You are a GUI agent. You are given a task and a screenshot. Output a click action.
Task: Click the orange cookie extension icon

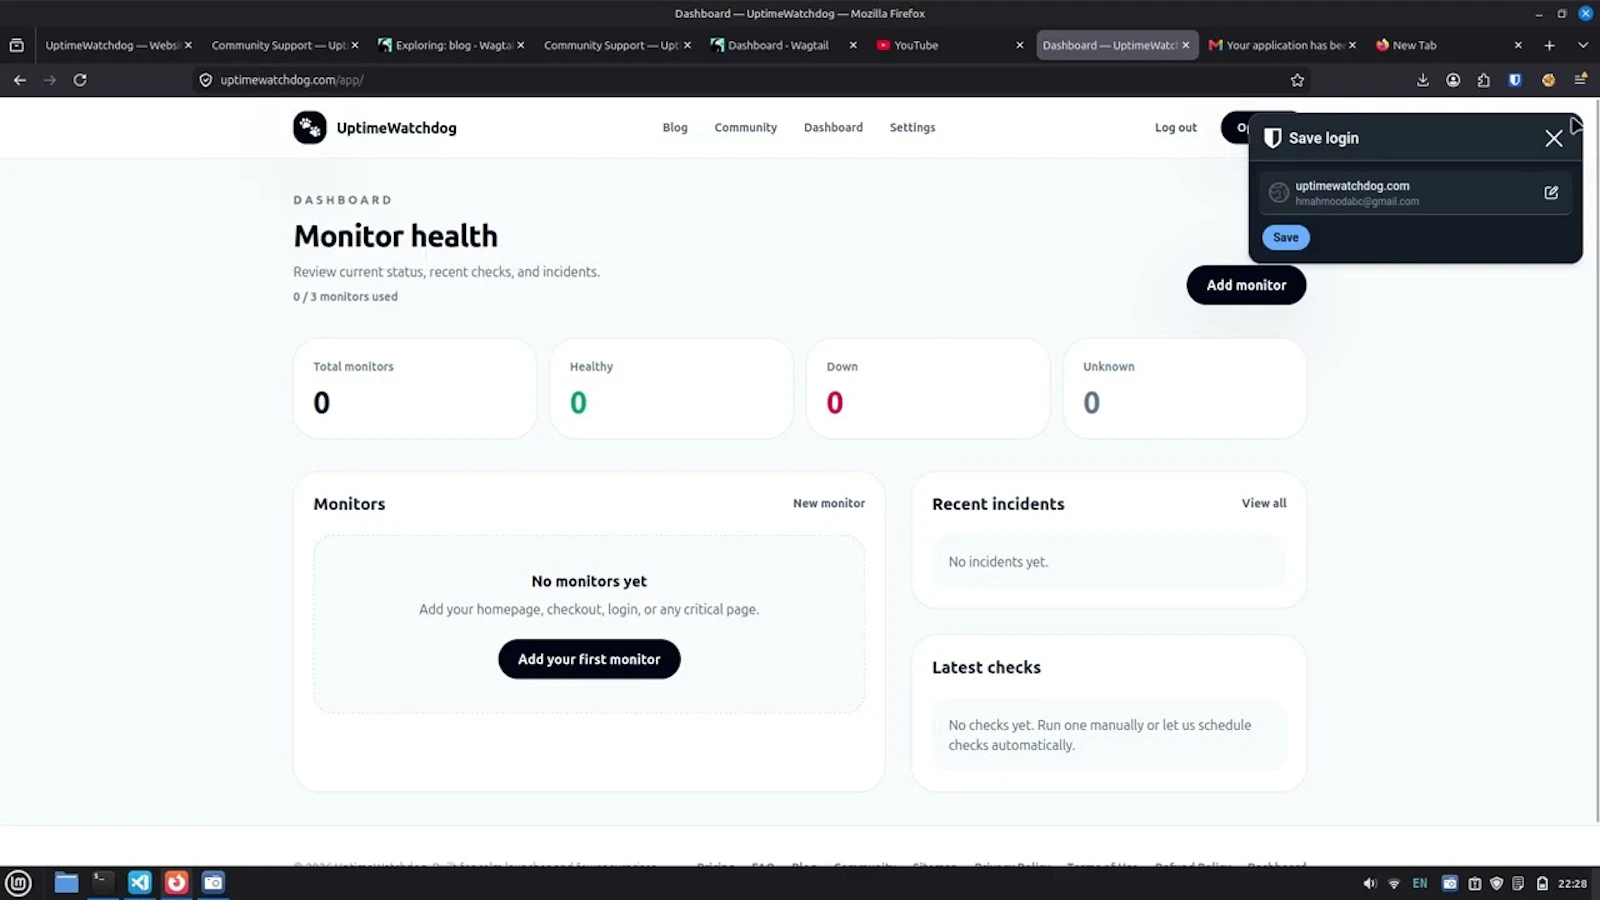click(x=1548, y=80)
